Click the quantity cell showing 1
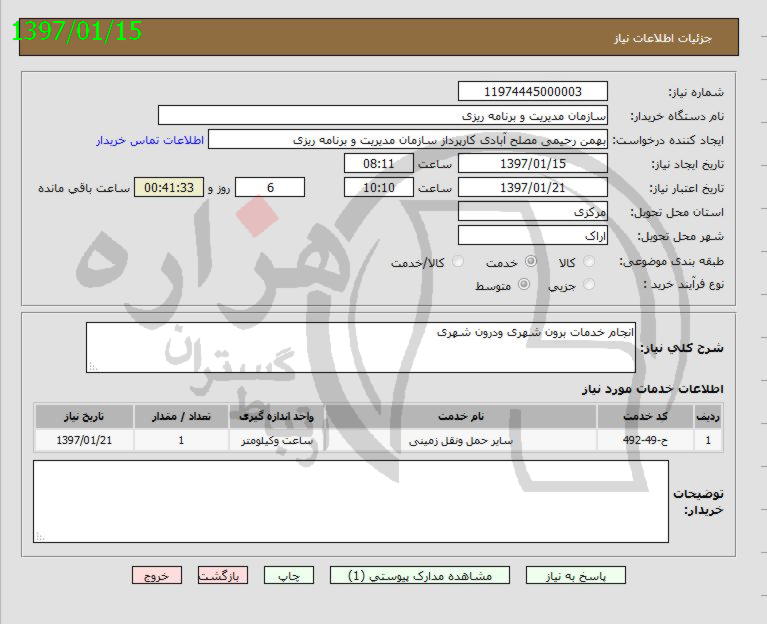767x624 pixels. point(181,440)
